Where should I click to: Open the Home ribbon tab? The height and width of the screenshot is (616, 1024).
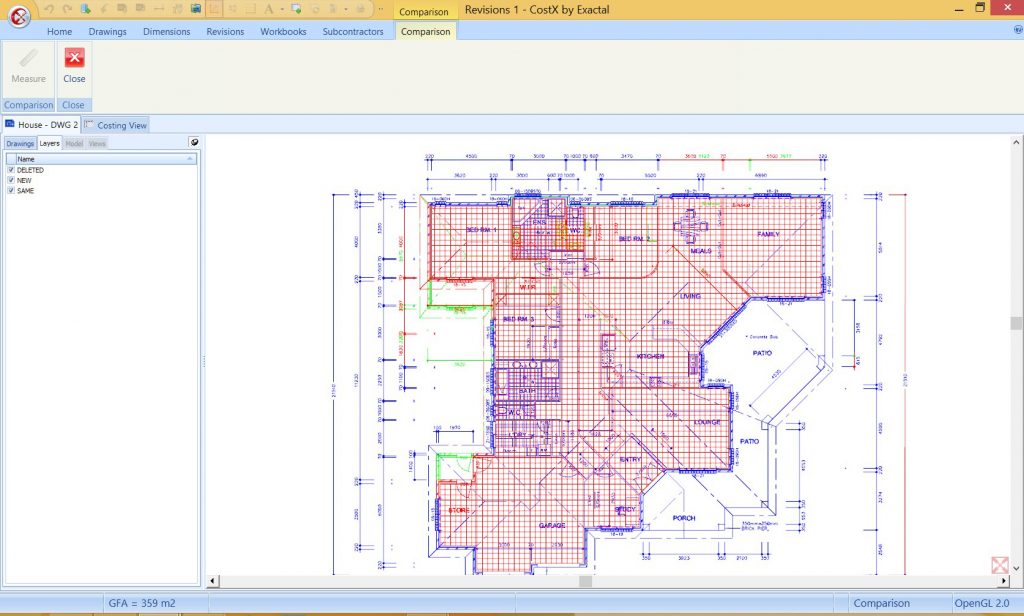[59, 31]
